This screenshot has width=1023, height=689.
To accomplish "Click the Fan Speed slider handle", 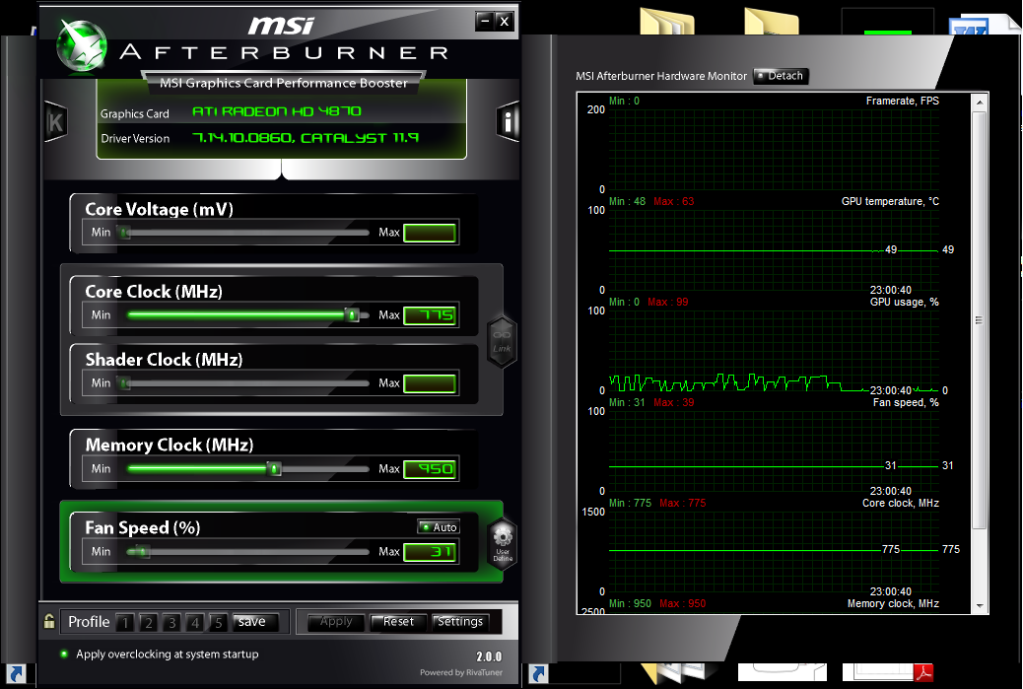I will (142, 552).
